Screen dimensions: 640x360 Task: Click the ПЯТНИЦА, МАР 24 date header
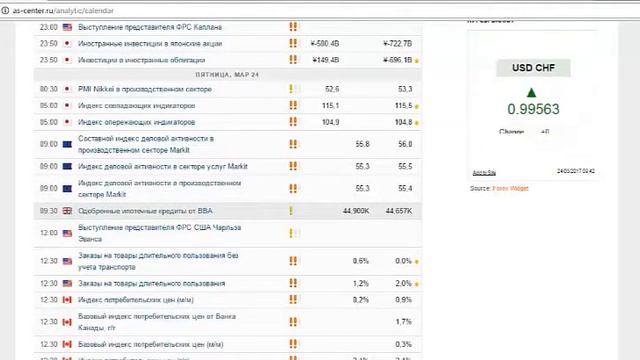pos(227,75)
